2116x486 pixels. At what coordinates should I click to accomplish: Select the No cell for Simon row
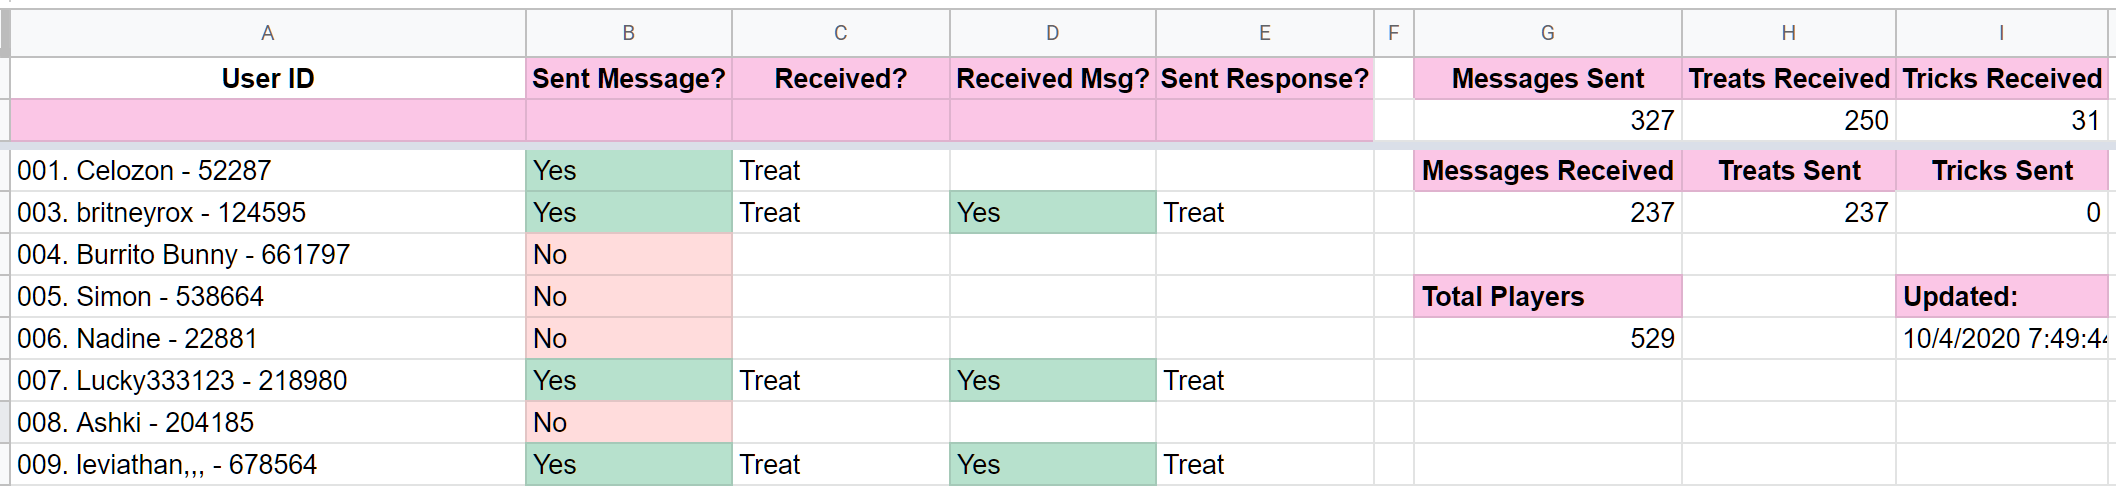[629, 296]
